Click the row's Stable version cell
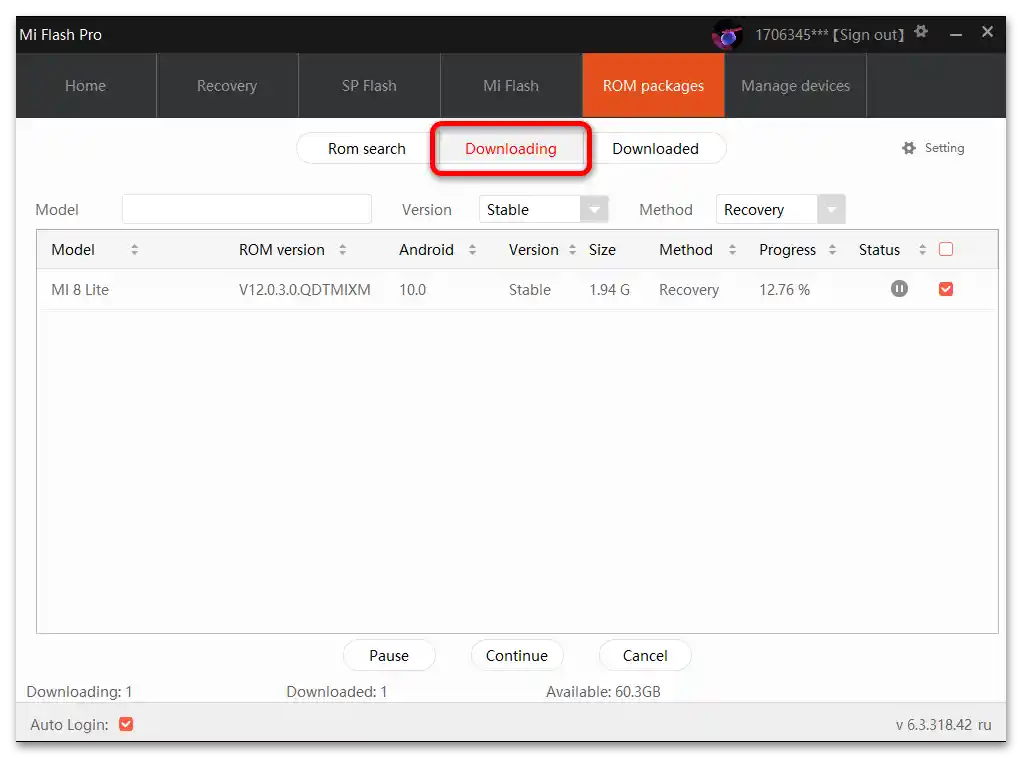The width and height of the screenshot is (1022, 758). (x=530, y=289)
